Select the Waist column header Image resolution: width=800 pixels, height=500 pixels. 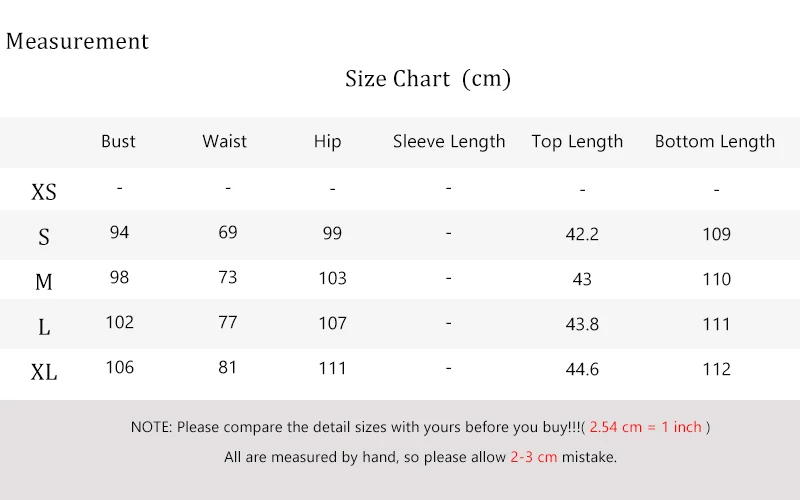[x=224, y=141]
